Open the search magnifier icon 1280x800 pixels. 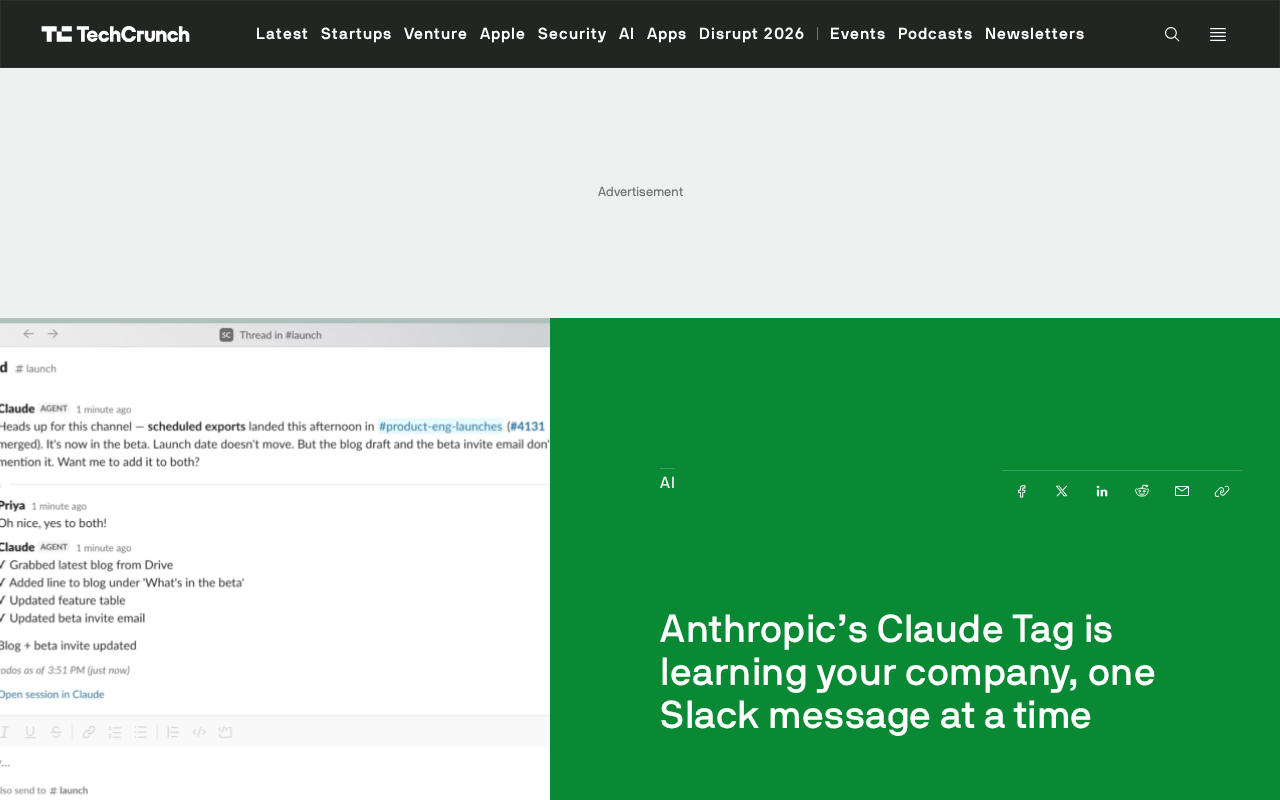1172,34
